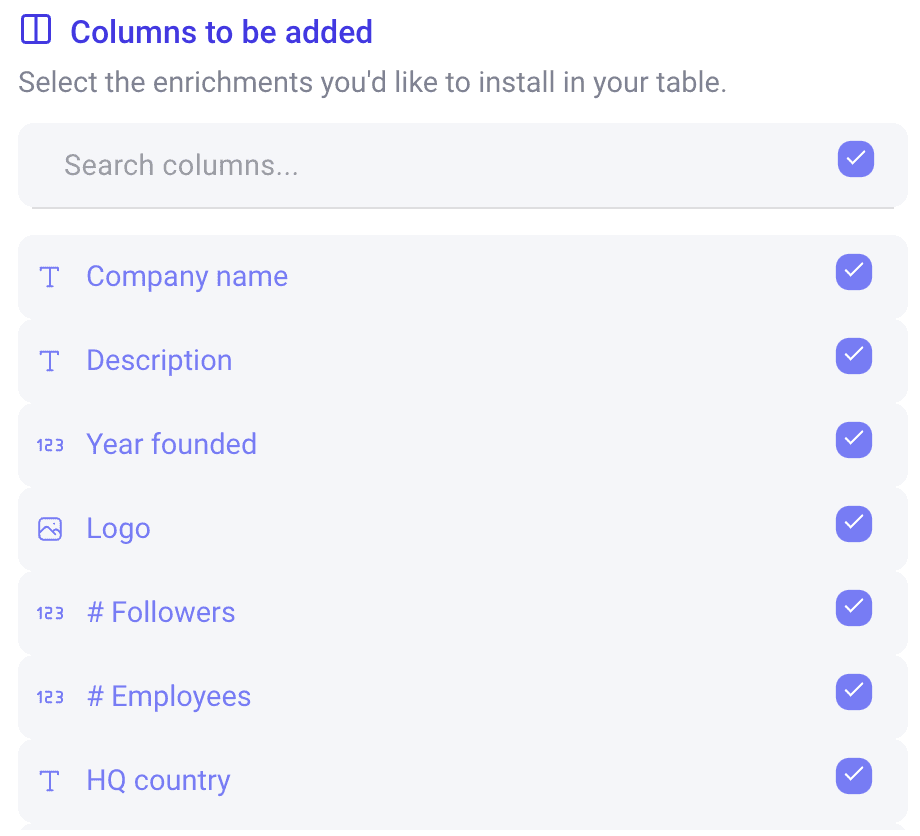Uncheck the # Employees checkbox
Screen dimensions: 920x836
(854, 692)
